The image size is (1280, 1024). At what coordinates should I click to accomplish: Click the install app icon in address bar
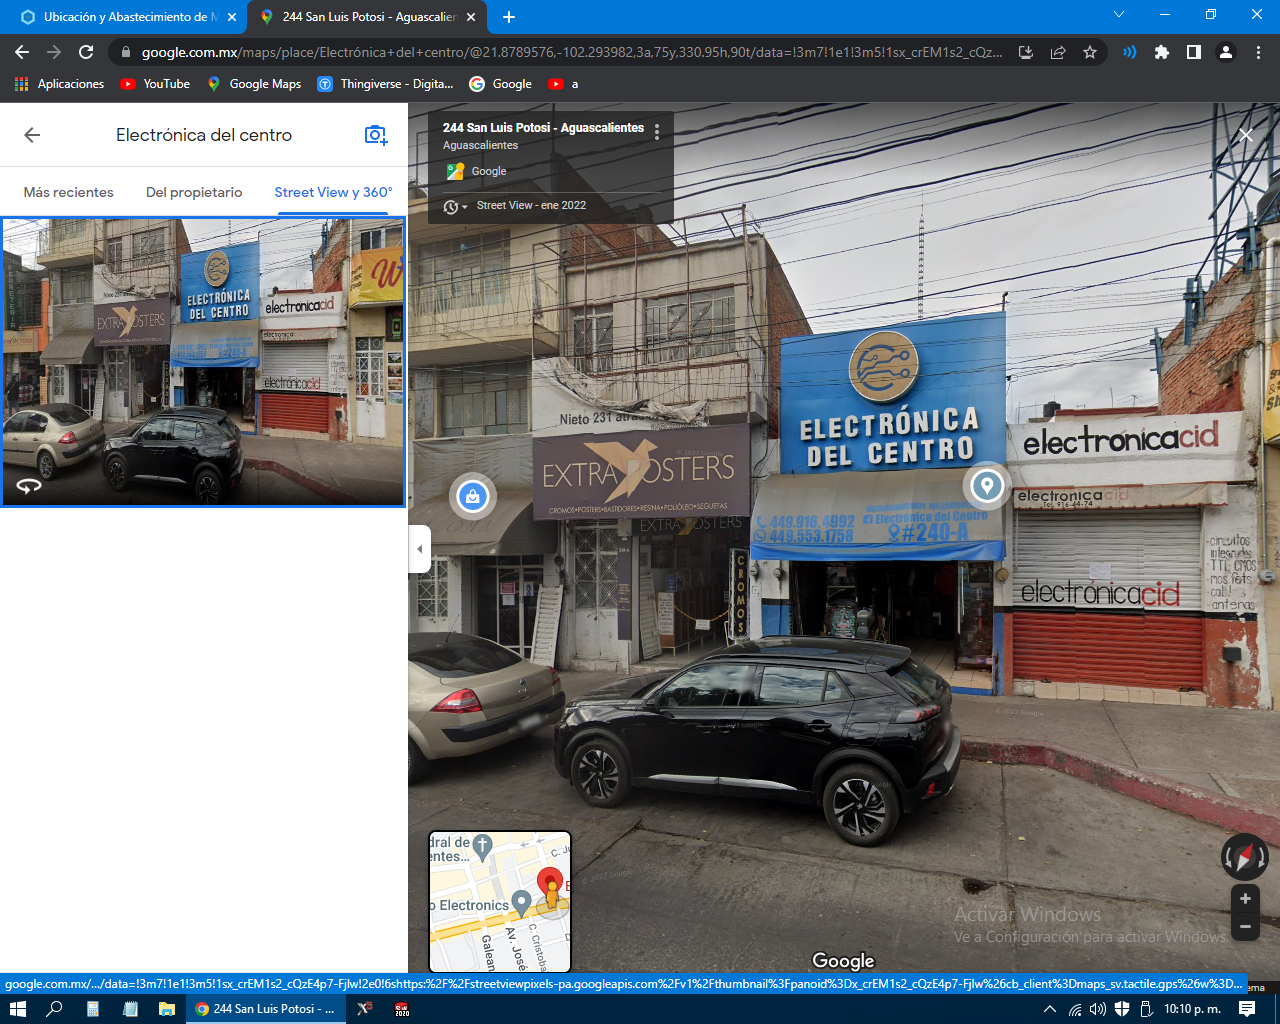tap(1026, 52)
